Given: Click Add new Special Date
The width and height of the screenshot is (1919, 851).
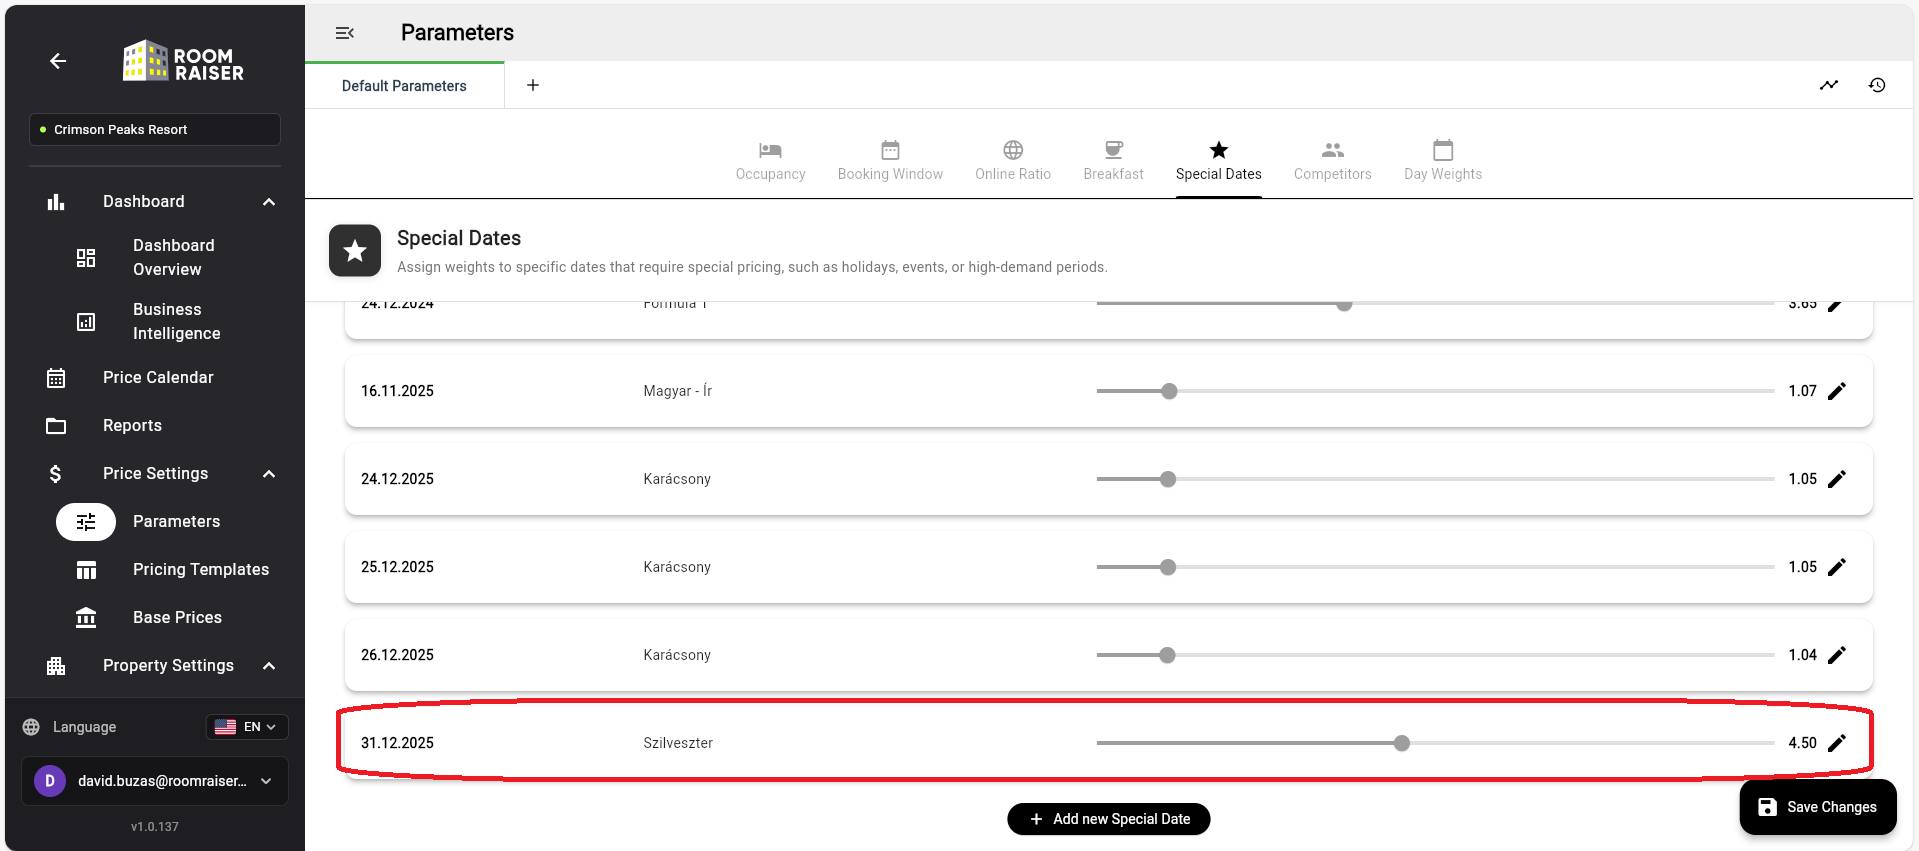Looking at the screenshot, I should pos(1108,819).
